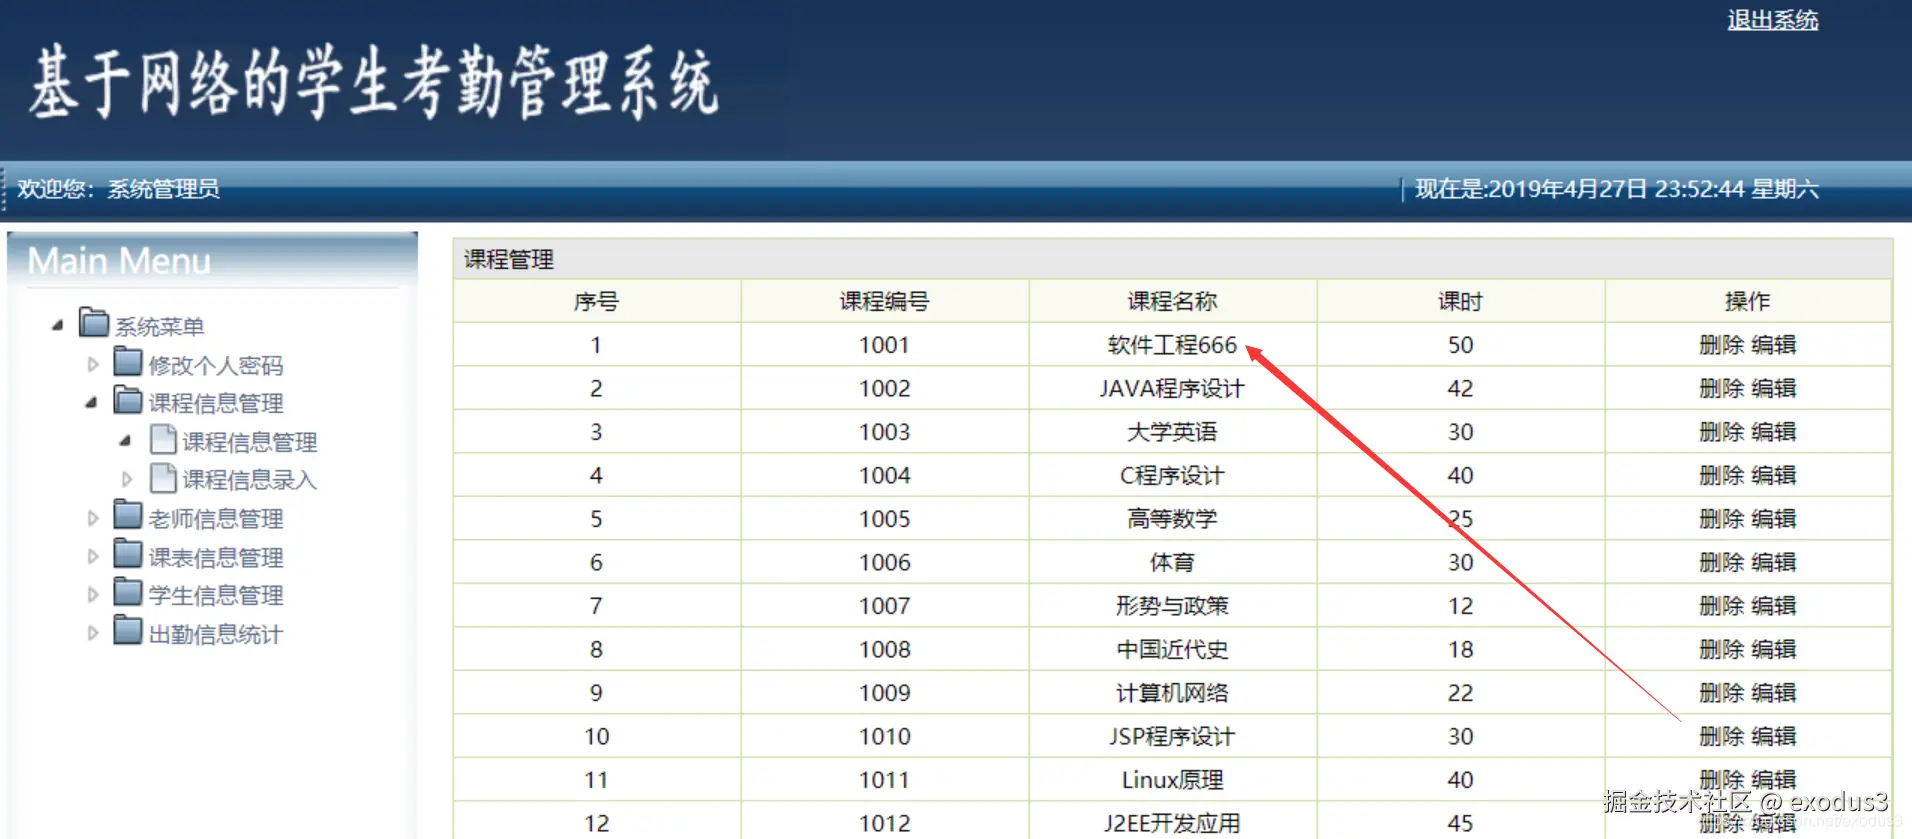Screen dimensions: 1912x839
Task: Click the Linux原理 course name cell
Action: (1172, 780)
